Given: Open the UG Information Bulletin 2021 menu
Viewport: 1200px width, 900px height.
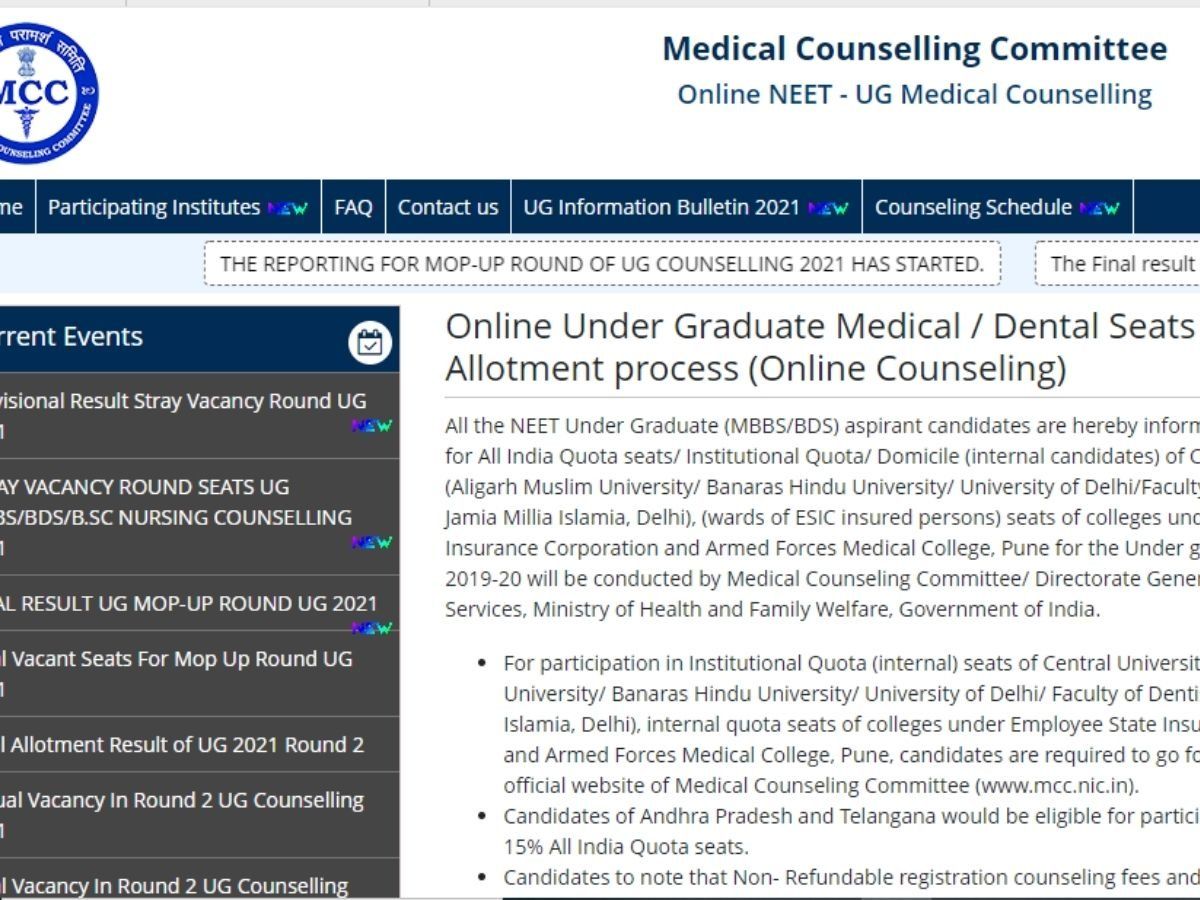Looking at the screenshot, I should tap(662, 208).
